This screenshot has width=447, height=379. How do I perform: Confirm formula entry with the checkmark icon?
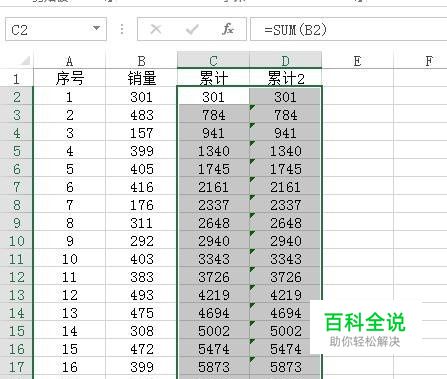[x=192, y=29]
